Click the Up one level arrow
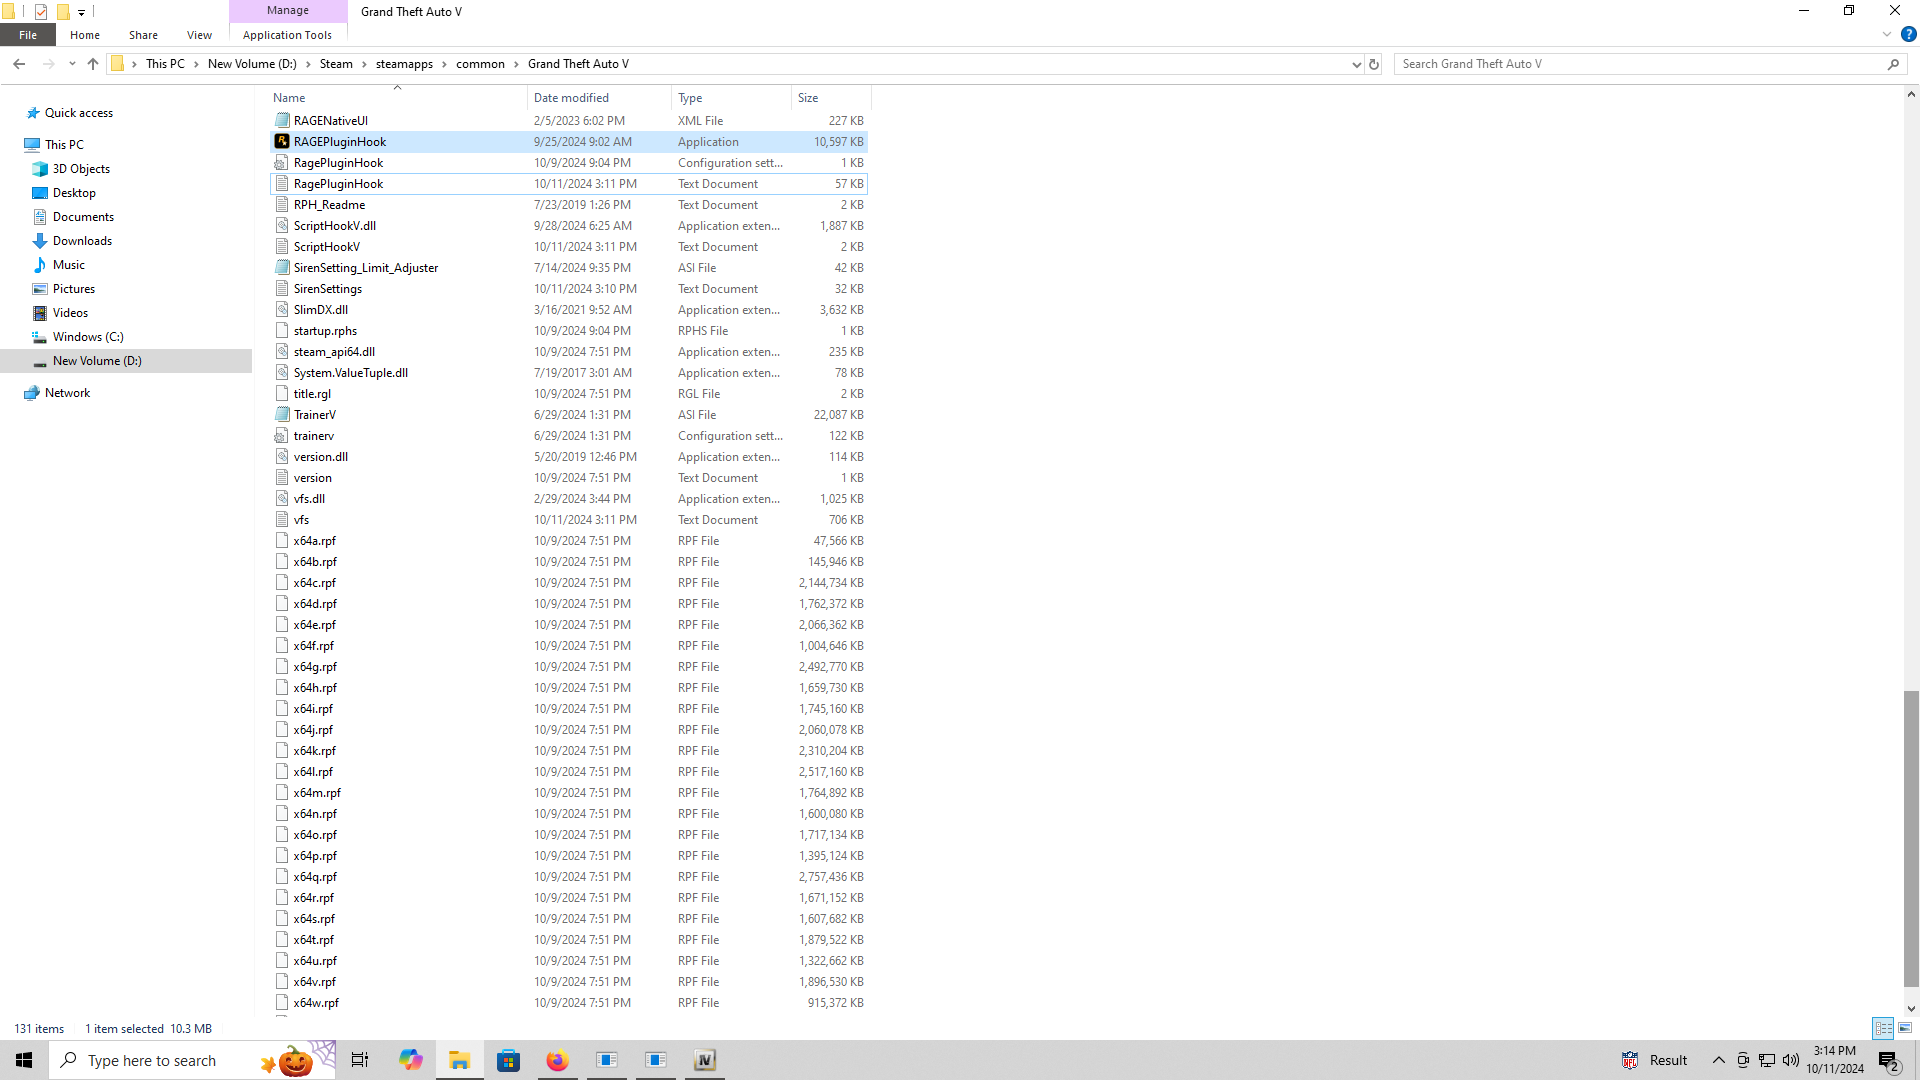The width and height of the screenshot is (1920, 1080). point(93,64)
